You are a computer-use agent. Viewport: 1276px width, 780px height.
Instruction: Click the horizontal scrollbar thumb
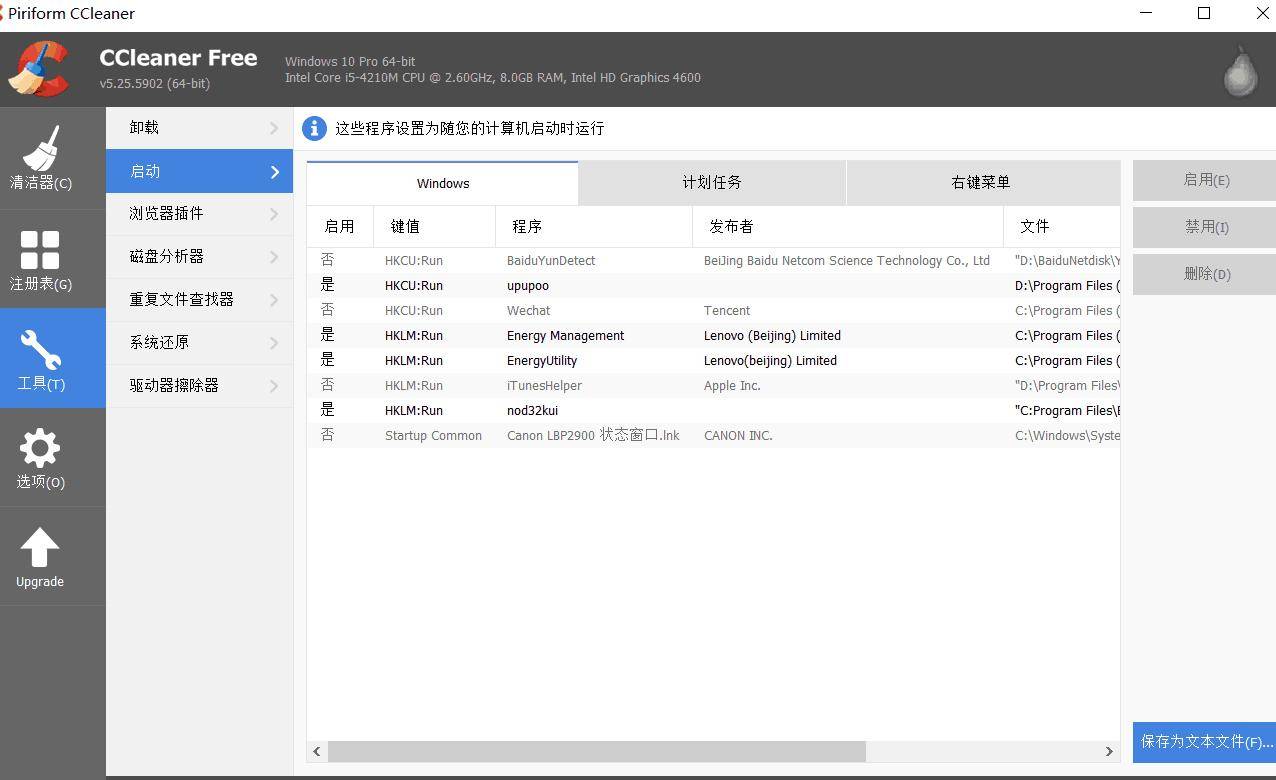coord(597,751)
